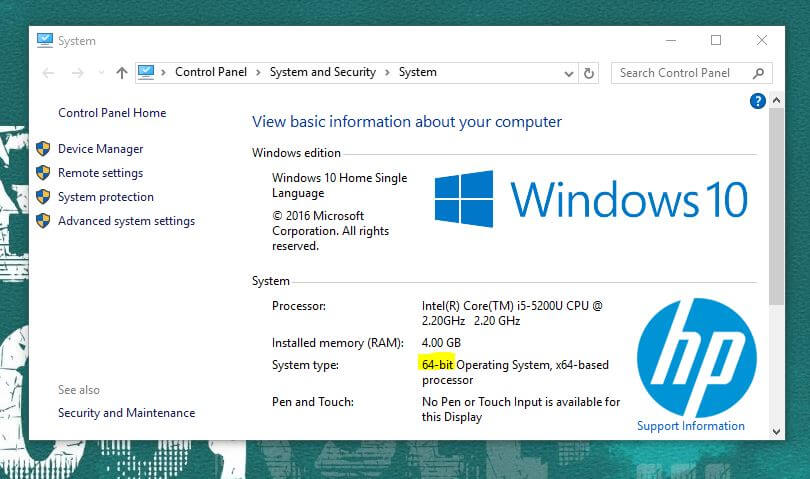Click the scrollbar up arrow
This screenshot has width=810, height=479.
[x=776, y=100]
